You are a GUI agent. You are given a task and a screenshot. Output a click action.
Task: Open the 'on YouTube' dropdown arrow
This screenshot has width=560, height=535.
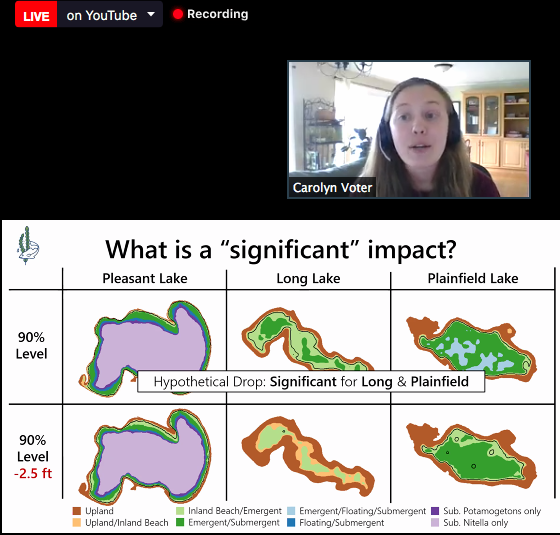click(151, 14)
